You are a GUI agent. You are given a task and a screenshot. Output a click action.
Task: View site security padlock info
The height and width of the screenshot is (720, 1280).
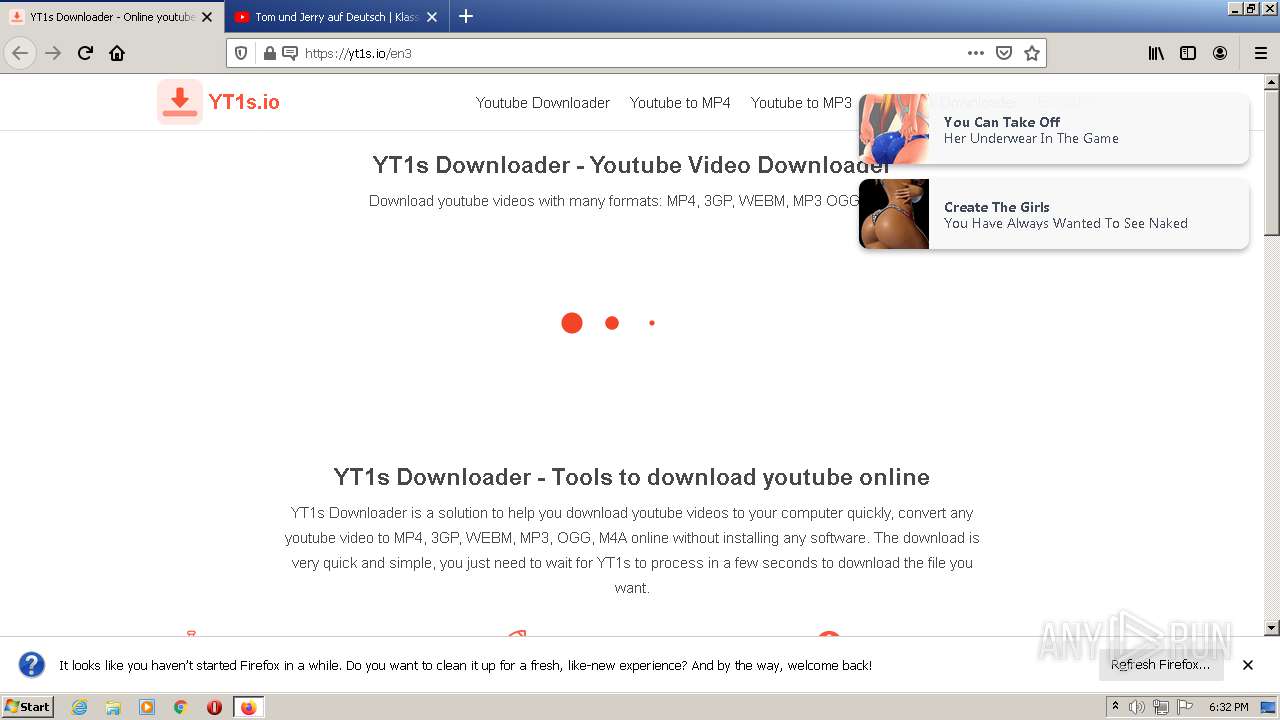tap(269, 53)
